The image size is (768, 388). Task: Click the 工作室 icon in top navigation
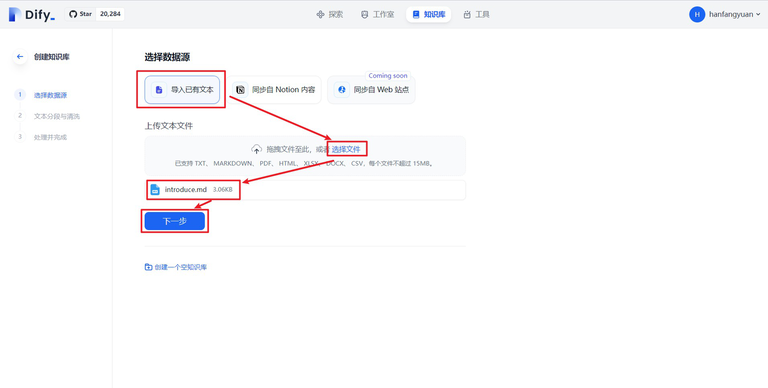pyautogui.click(x=364, y=15)
